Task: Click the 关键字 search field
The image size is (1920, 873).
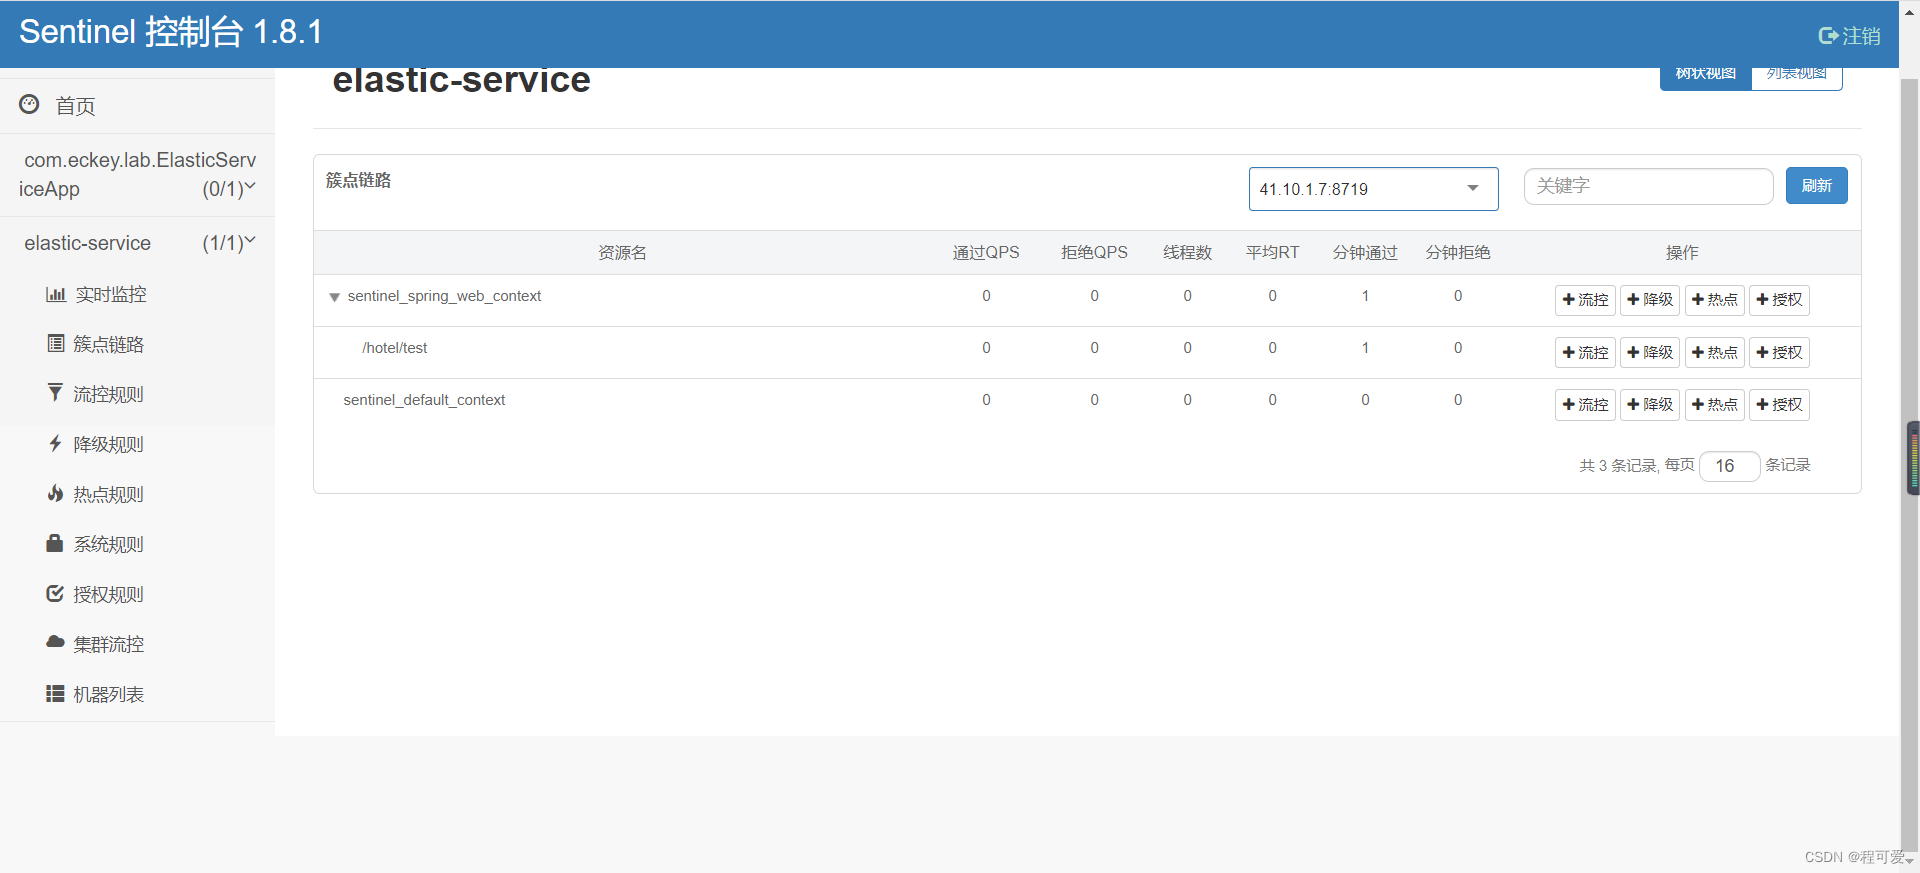Action: coord(1648,186)
